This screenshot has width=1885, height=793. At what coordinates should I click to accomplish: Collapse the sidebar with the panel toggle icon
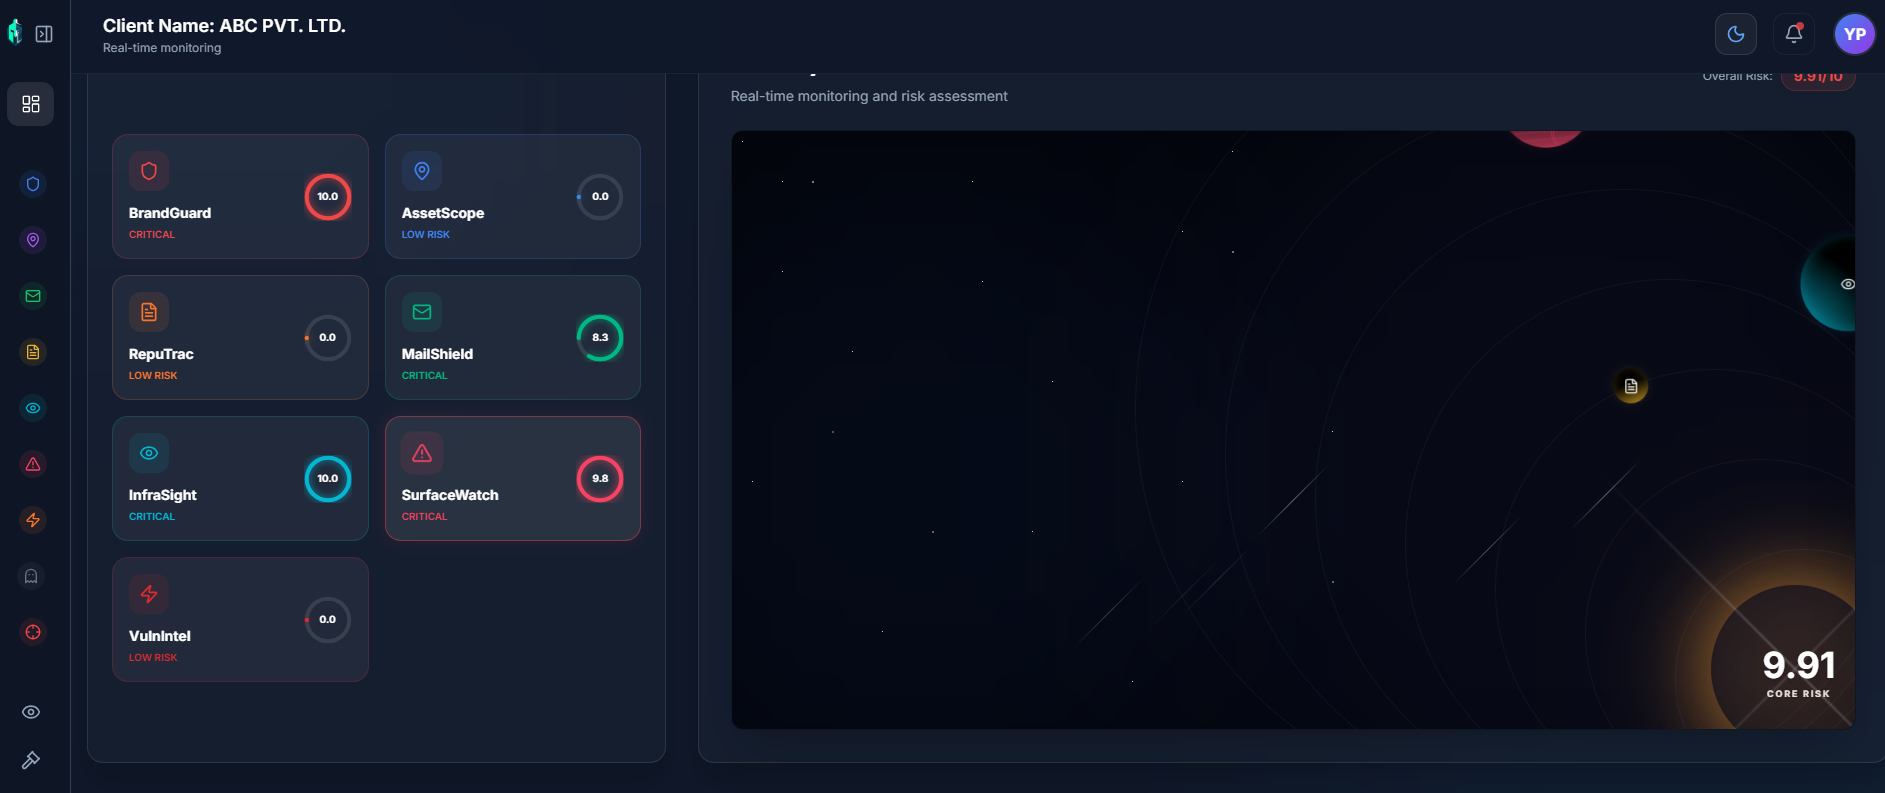coord(44,34)
